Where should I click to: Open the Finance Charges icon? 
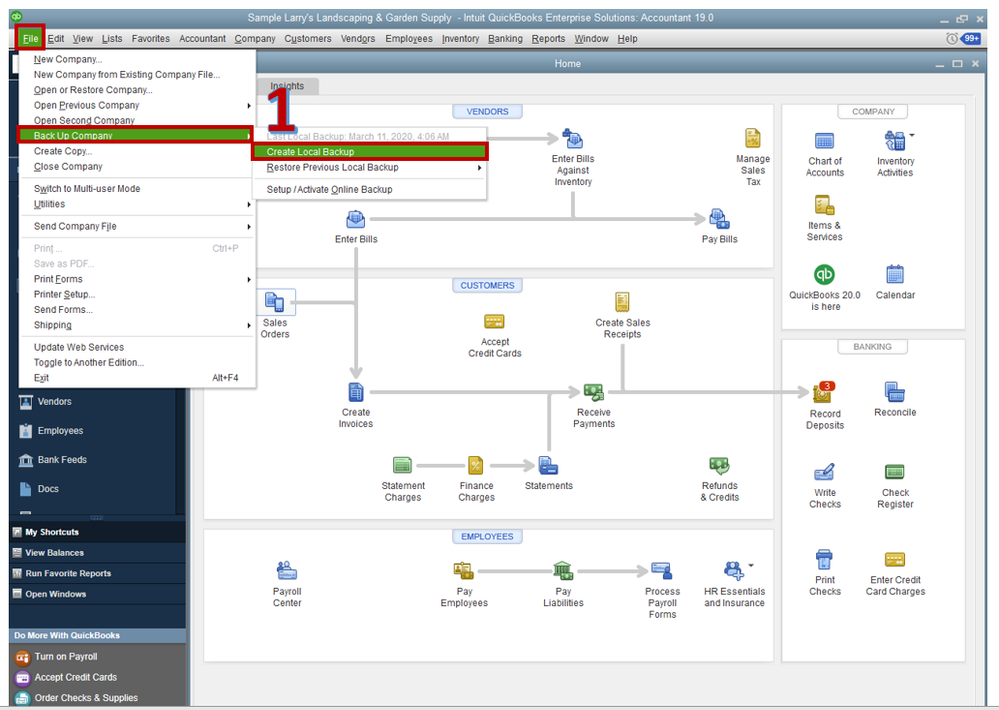476,465
